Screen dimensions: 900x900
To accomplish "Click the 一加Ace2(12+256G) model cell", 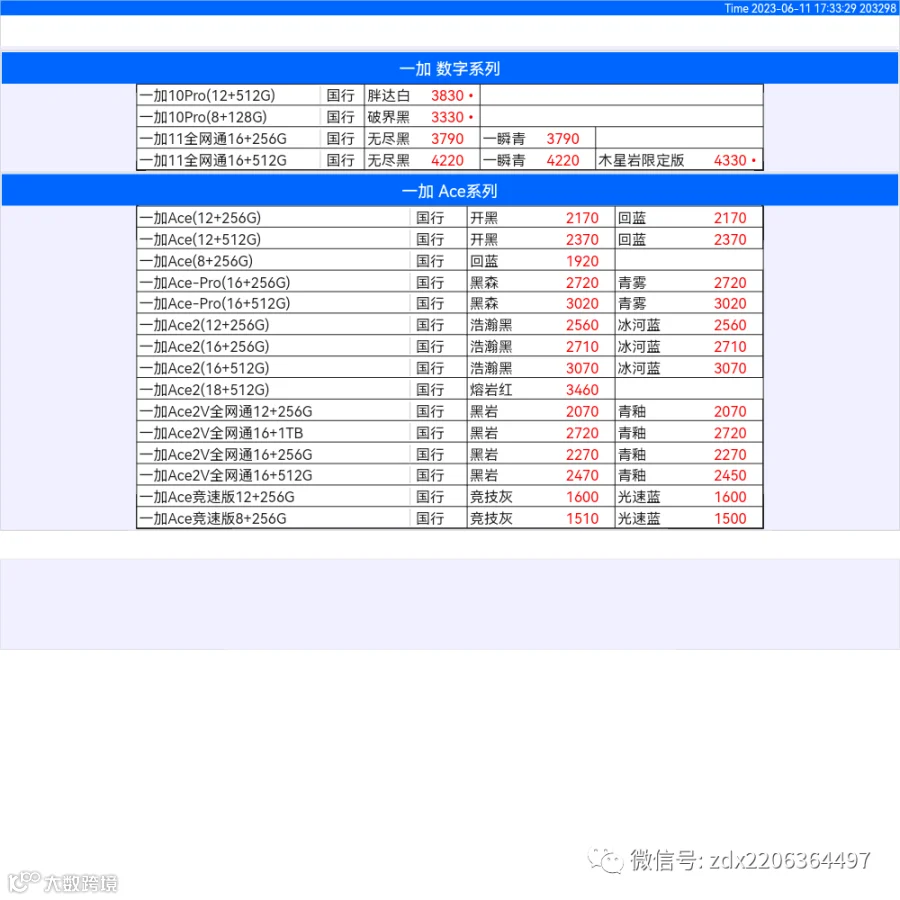I will 273,325.
